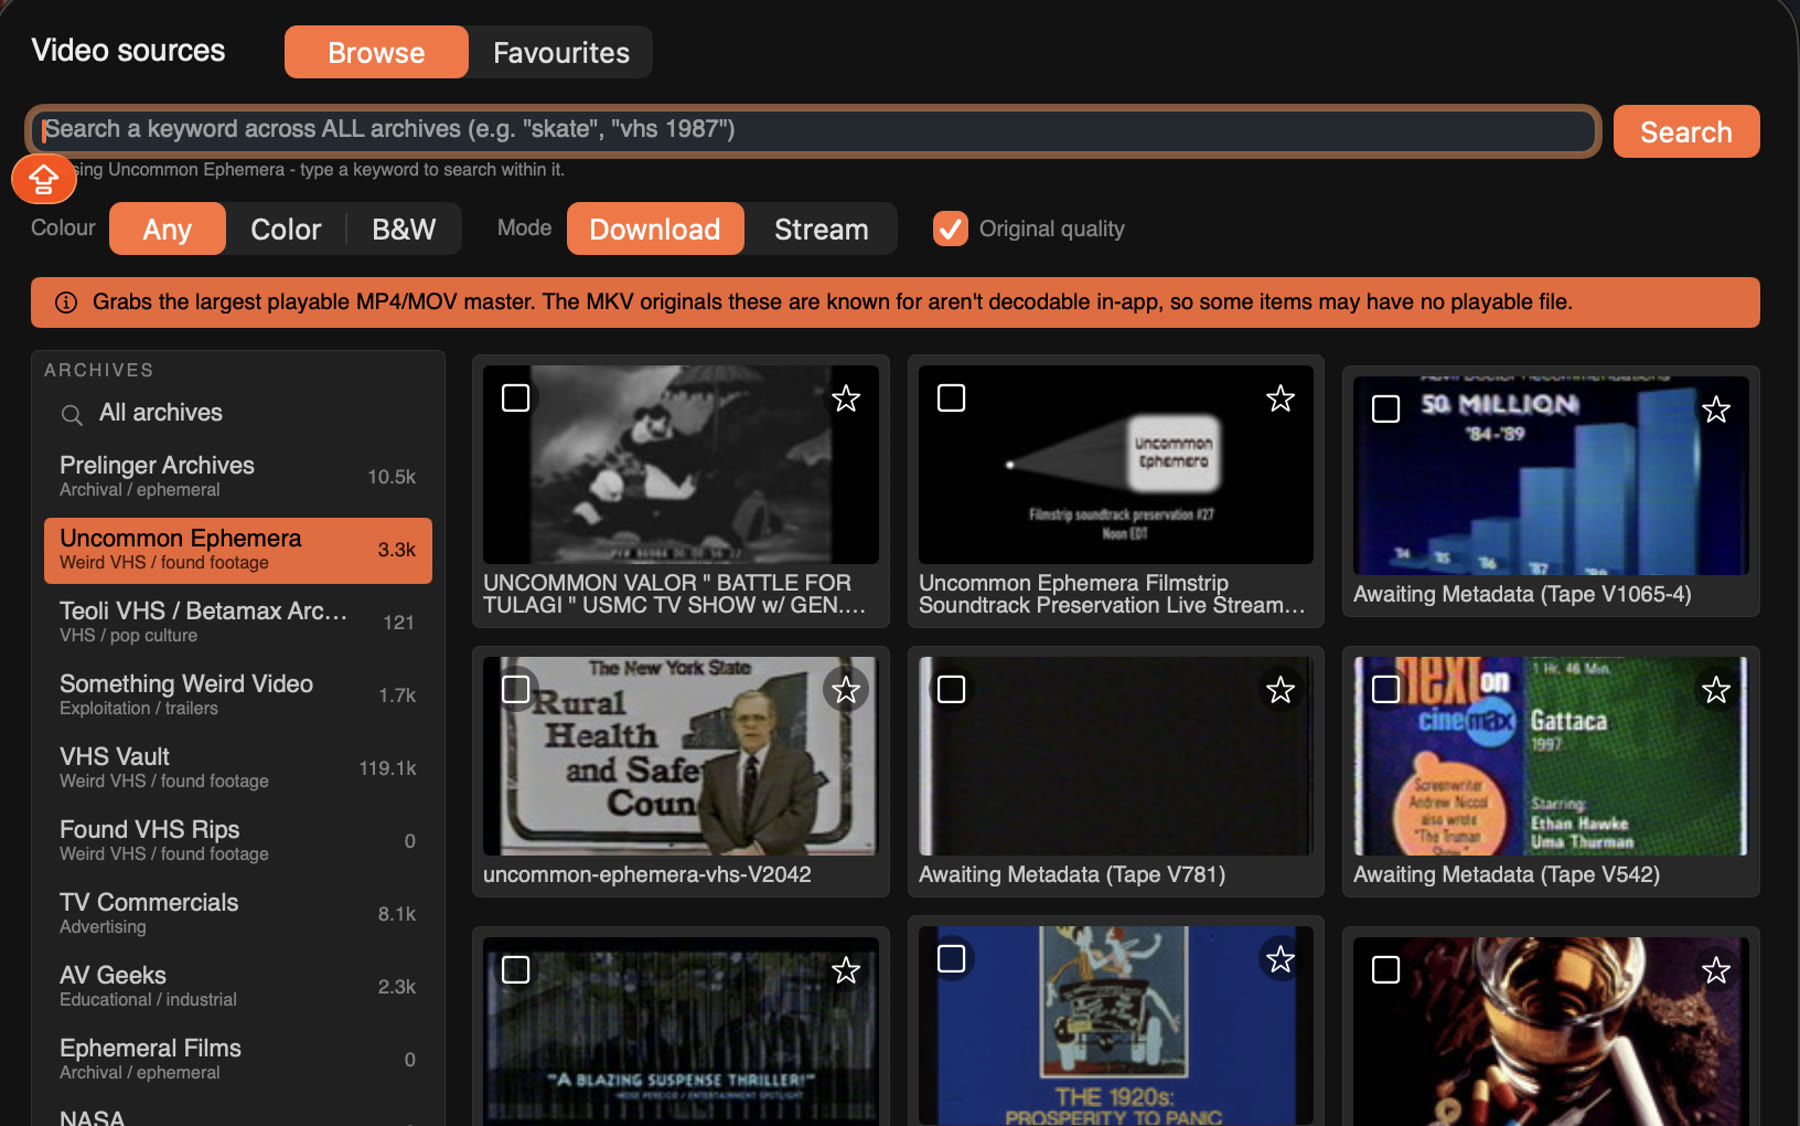1800x1126 pixels.
Task: Click the orange upload arrow icon
Action: (43, 179)
